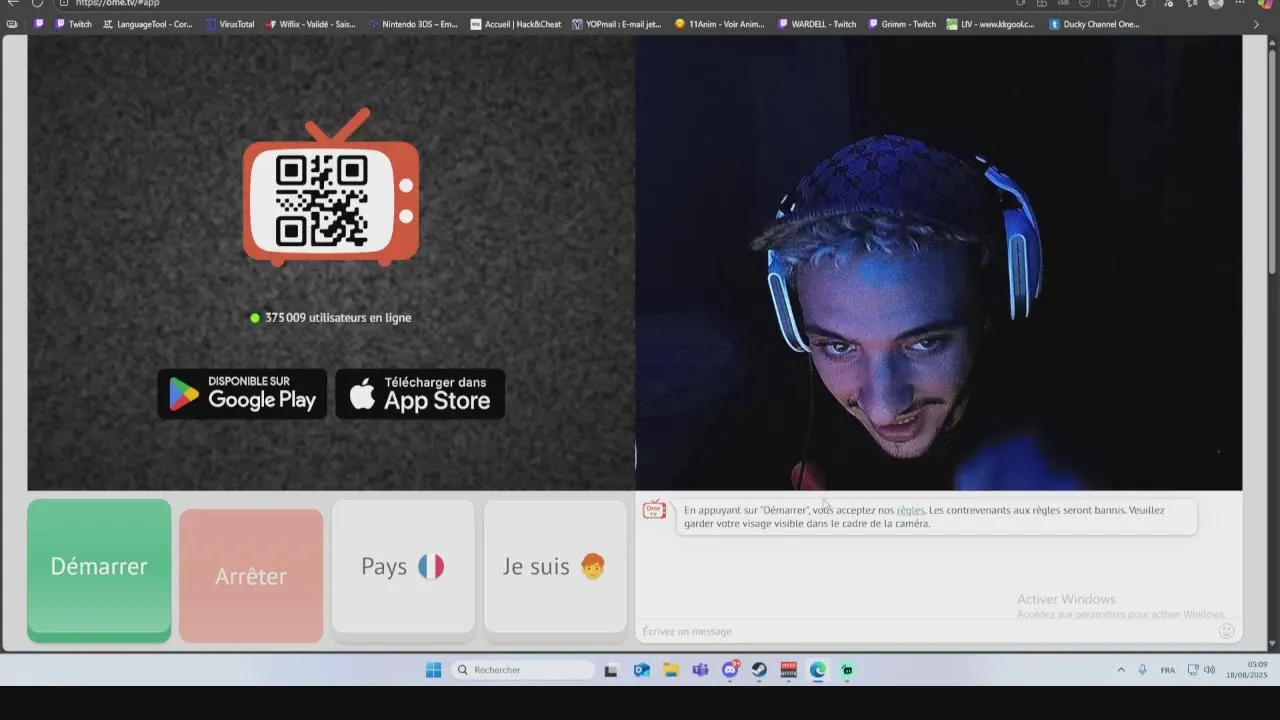The image size is (1280, 720).
Task: Open Steam from the taskbar
Action: [759, 670]
